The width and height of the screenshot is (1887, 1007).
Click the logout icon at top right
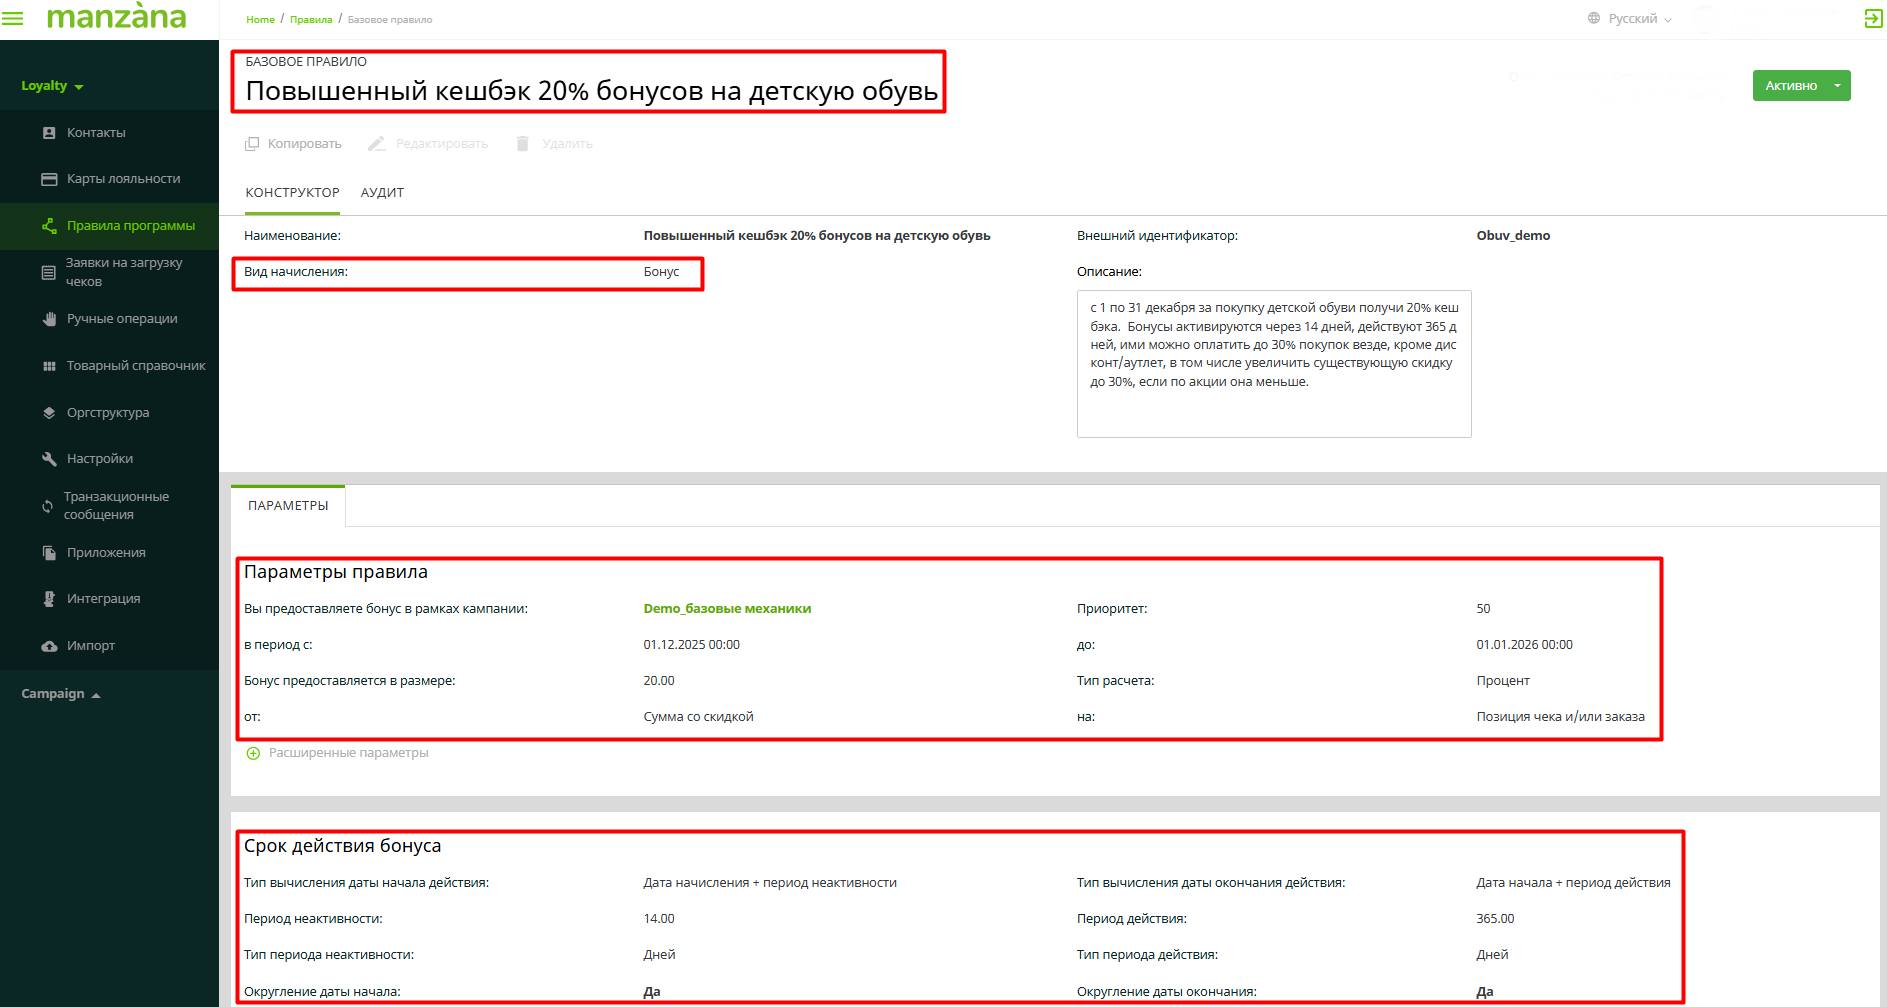point(1873,19)
